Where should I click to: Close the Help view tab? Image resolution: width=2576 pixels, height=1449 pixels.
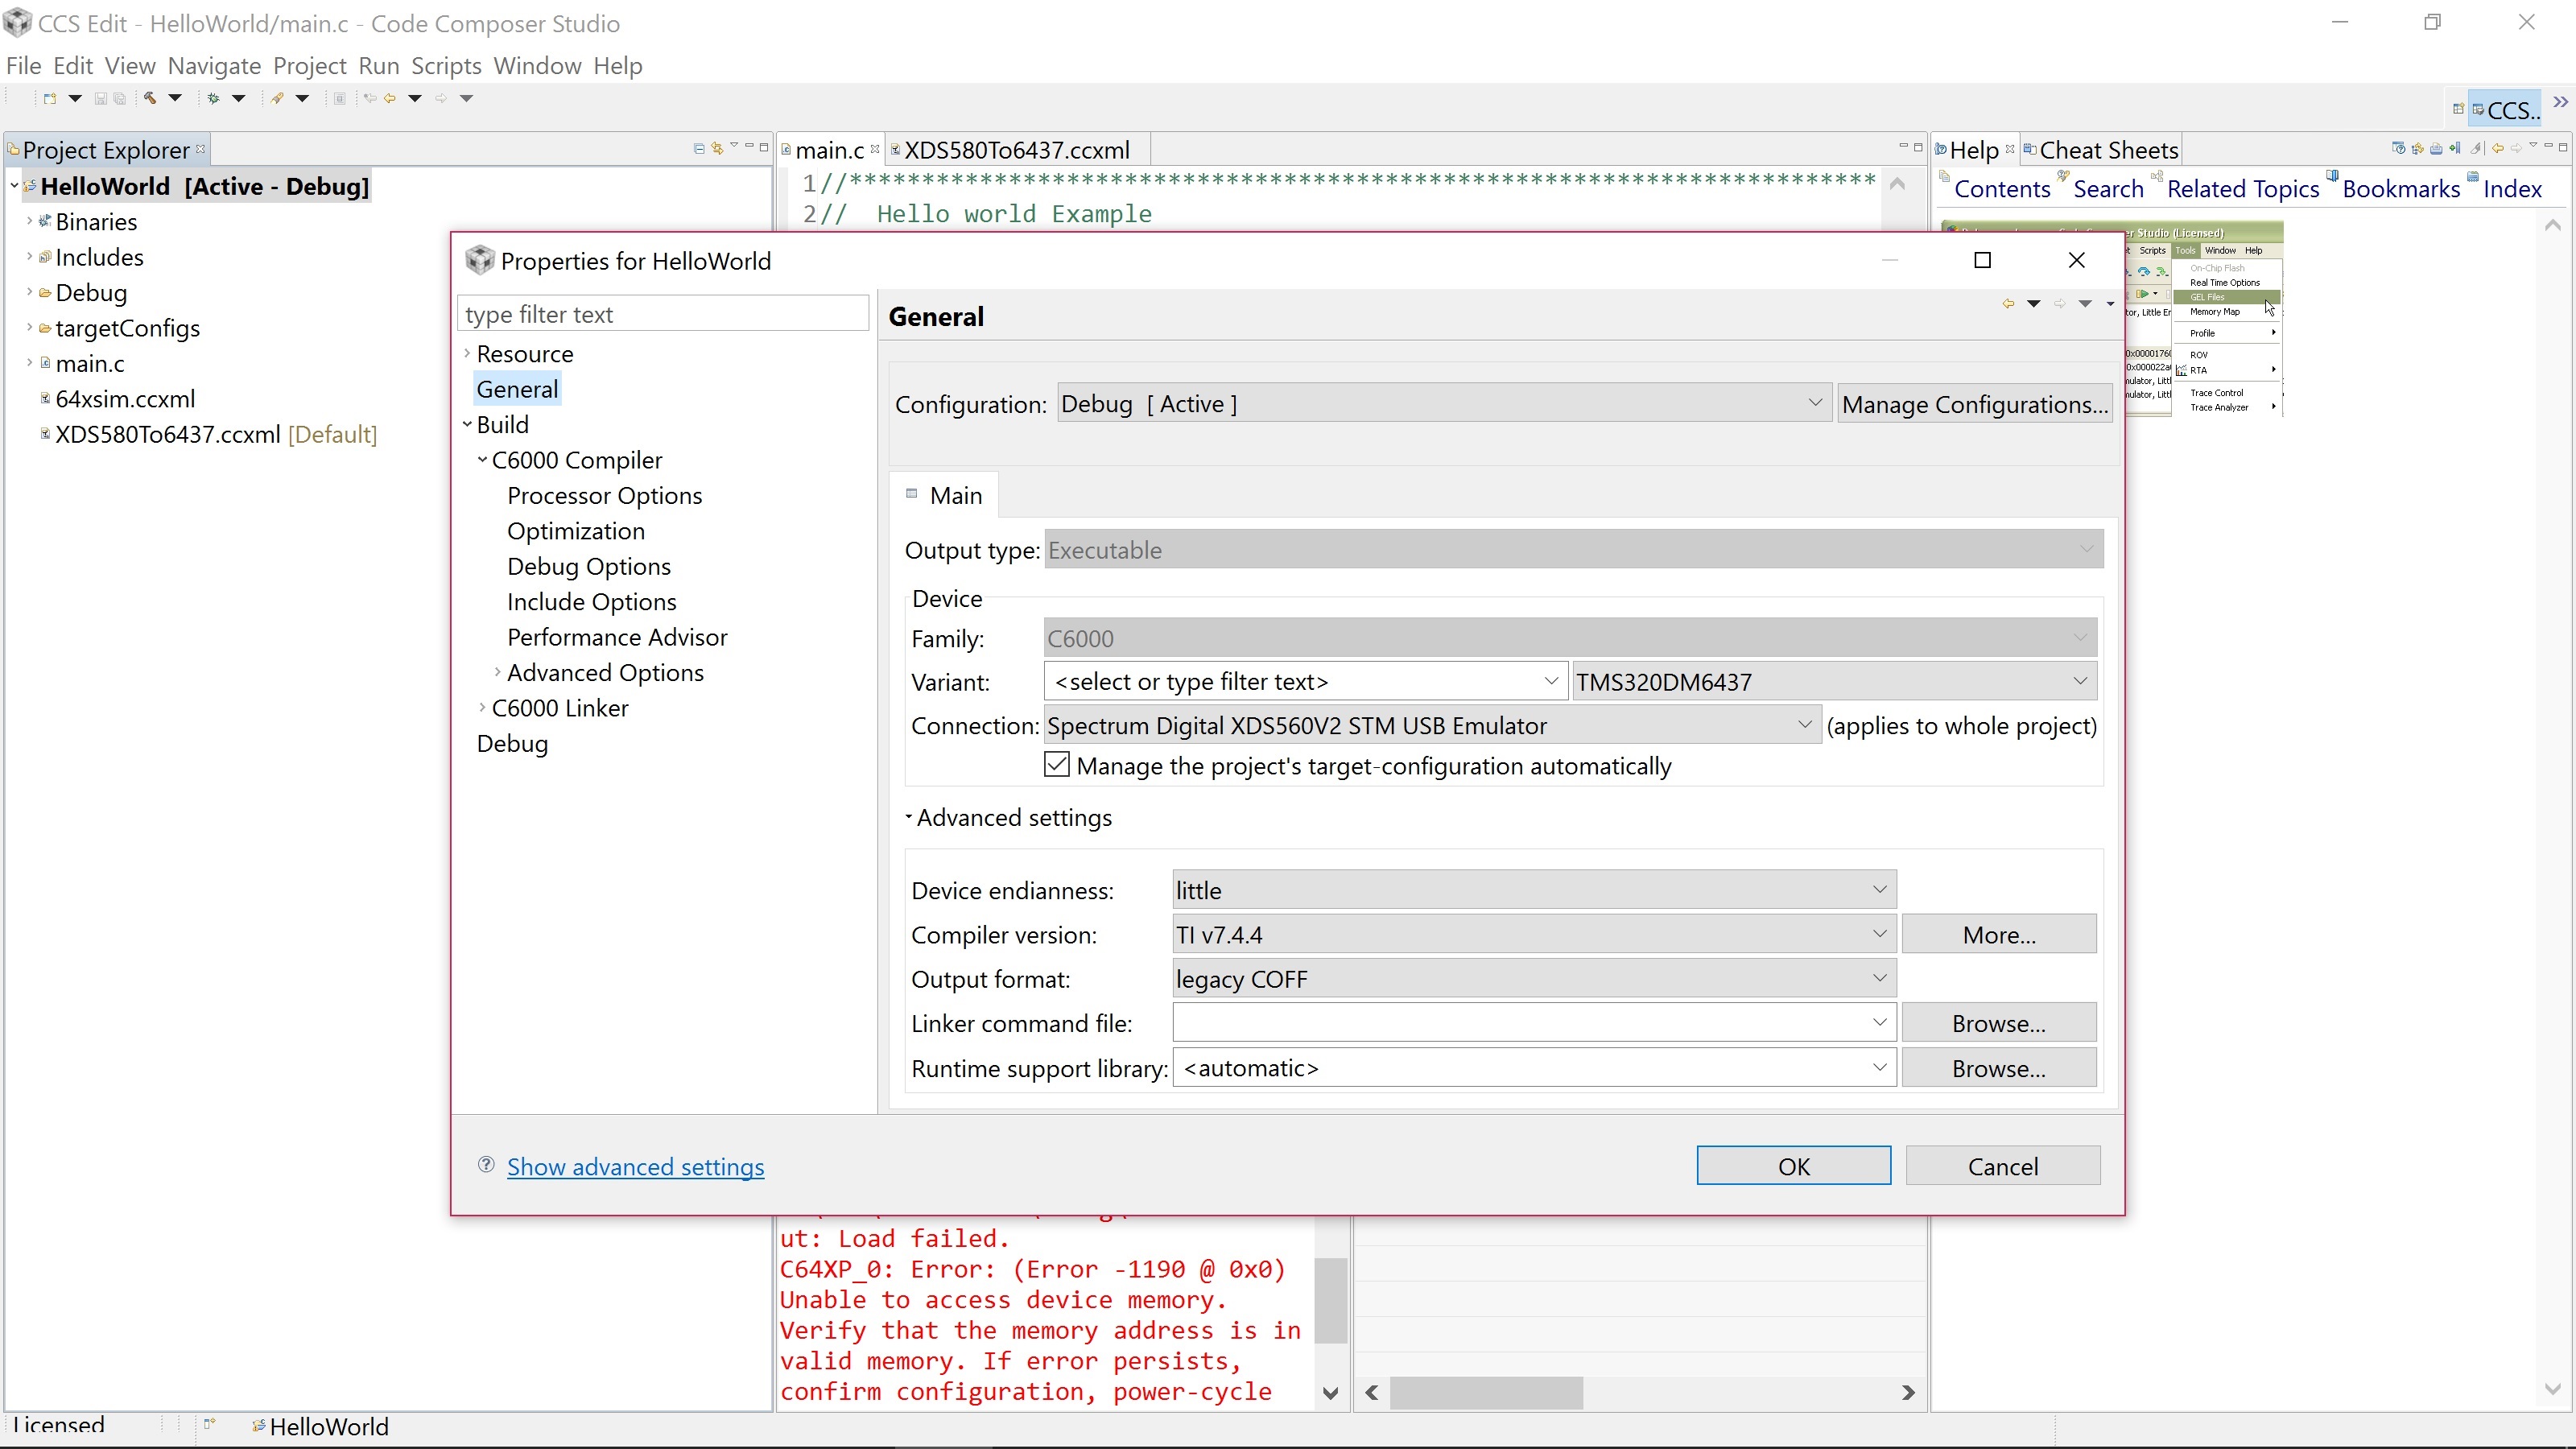click(2010, 149)
